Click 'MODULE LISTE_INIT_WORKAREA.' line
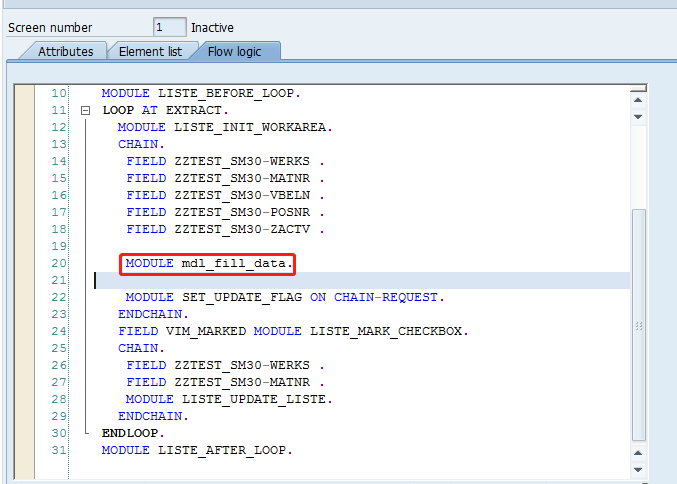 pyautogui.click(x=225, y=127)
